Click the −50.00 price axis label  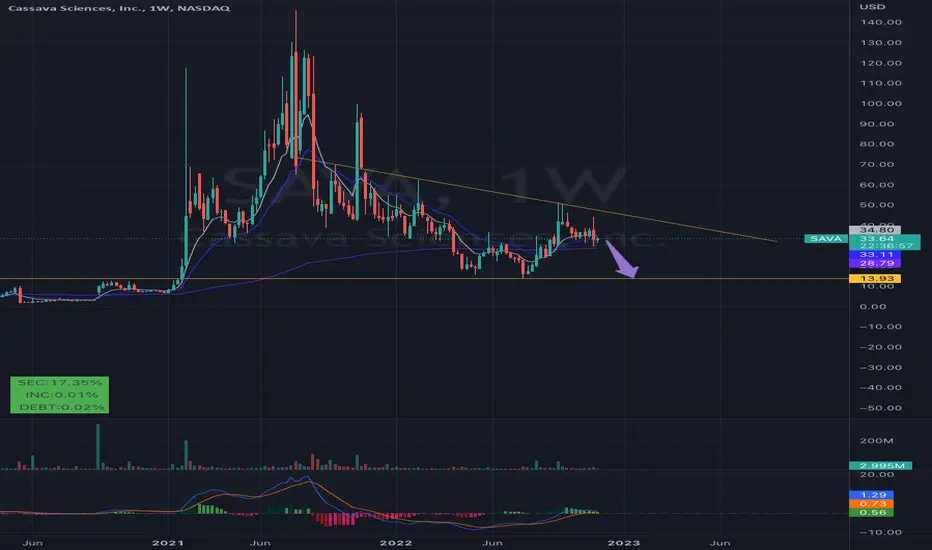[x=880, y=408]
